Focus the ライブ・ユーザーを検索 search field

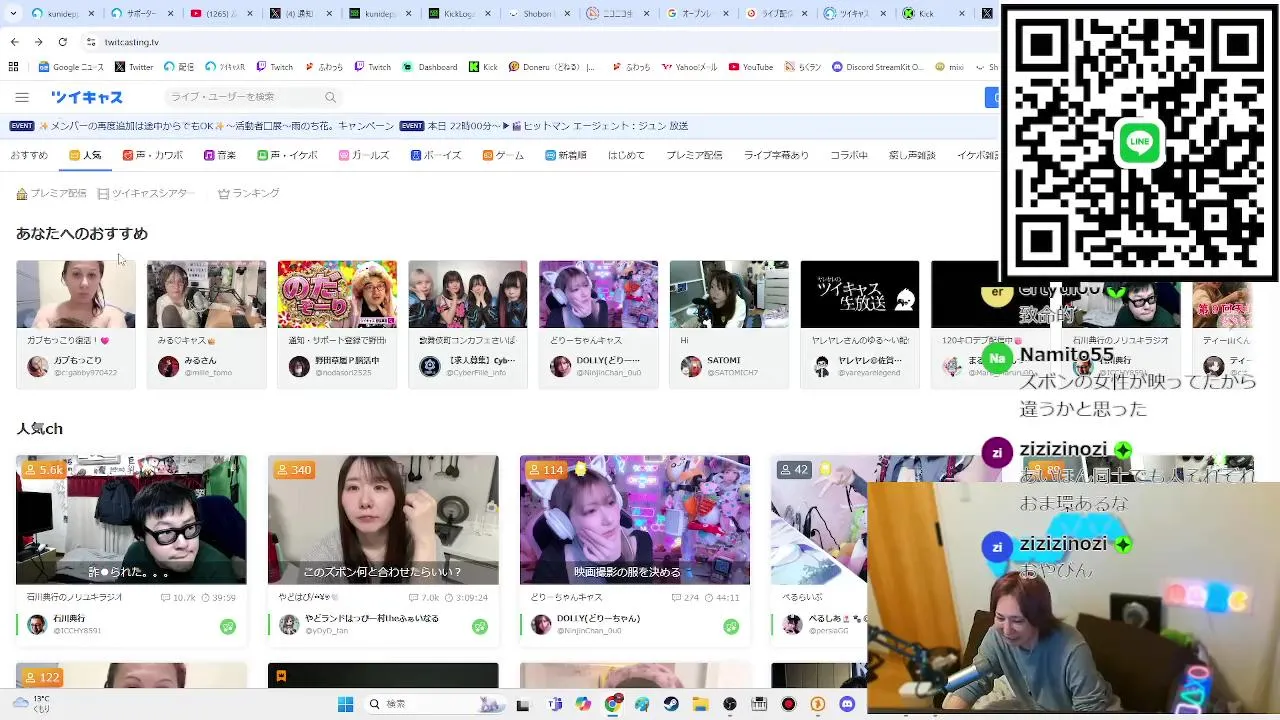point(252,97)
